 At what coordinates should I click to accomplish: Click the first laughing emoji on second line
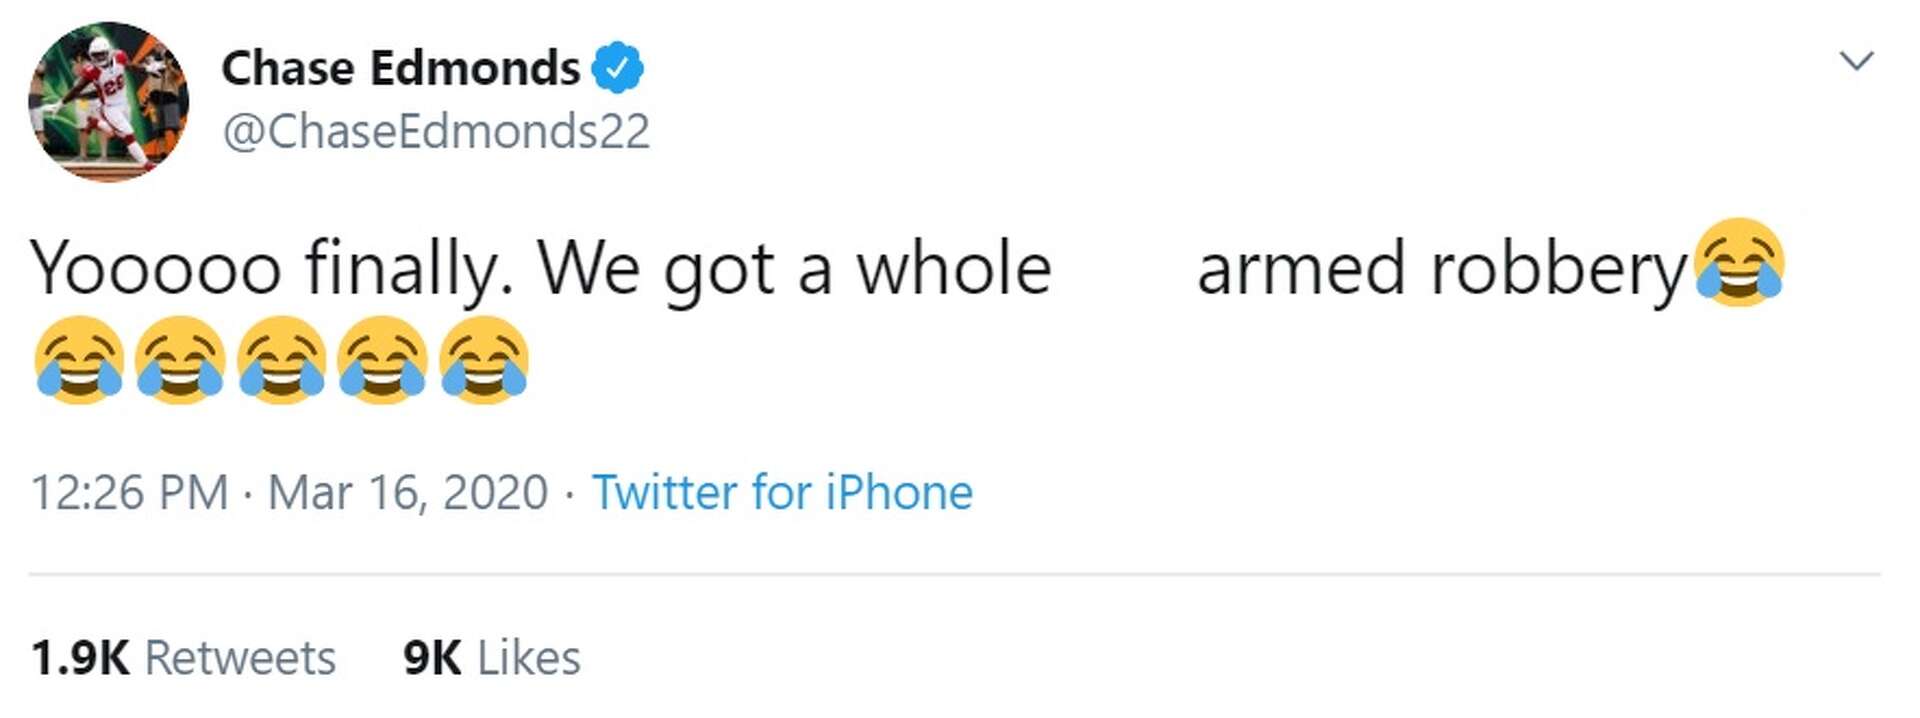[79, 360]
